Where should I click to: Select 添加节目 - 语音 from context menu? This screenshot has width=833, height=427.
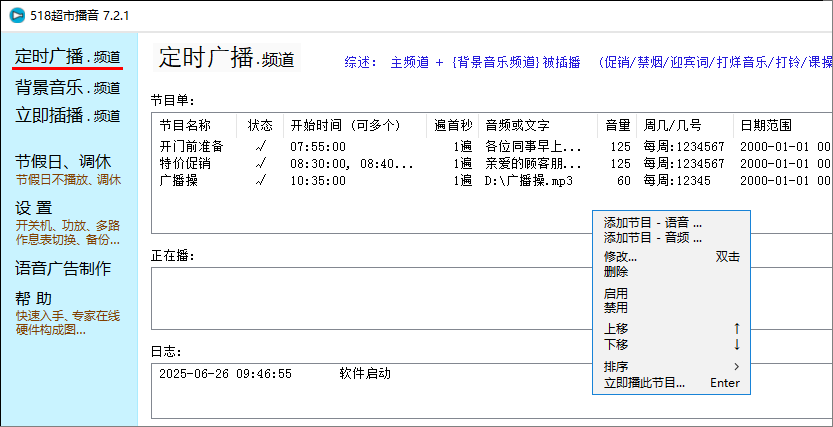click(653, 223)
